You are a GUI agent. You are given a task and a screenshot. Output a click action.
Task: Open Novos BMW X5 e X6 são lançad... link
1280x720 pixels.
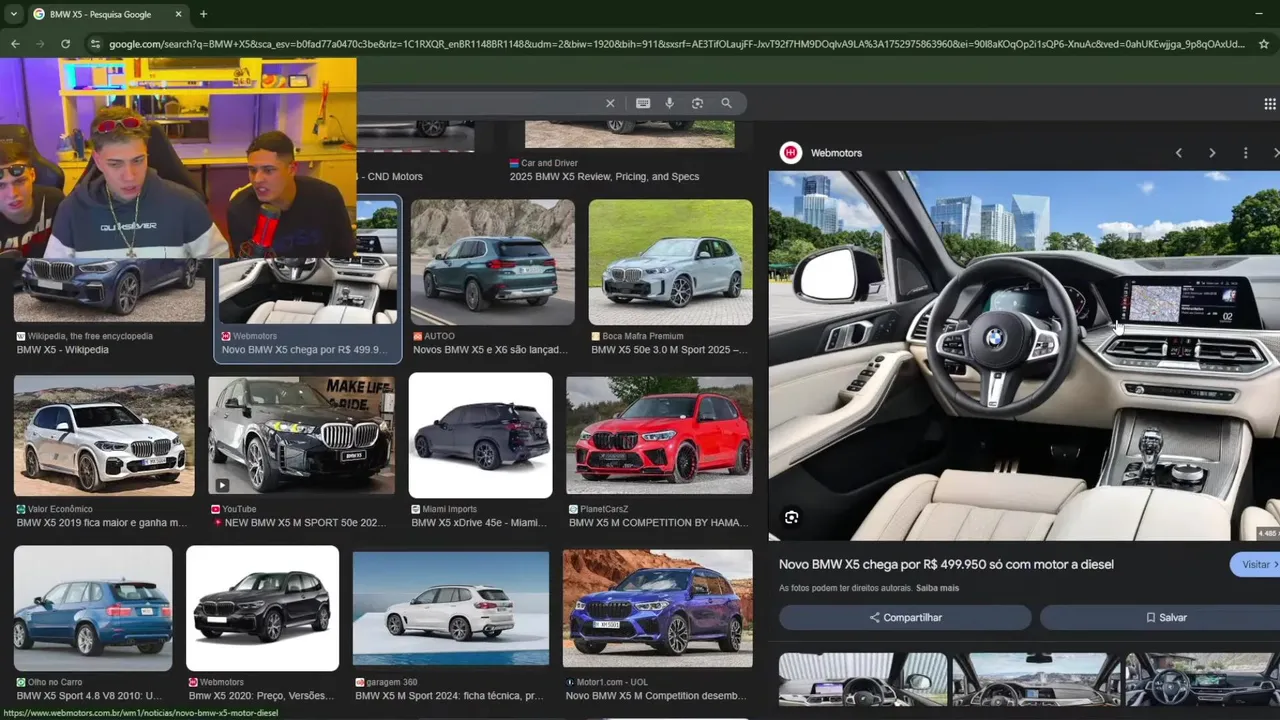click(x=490, y=350)
